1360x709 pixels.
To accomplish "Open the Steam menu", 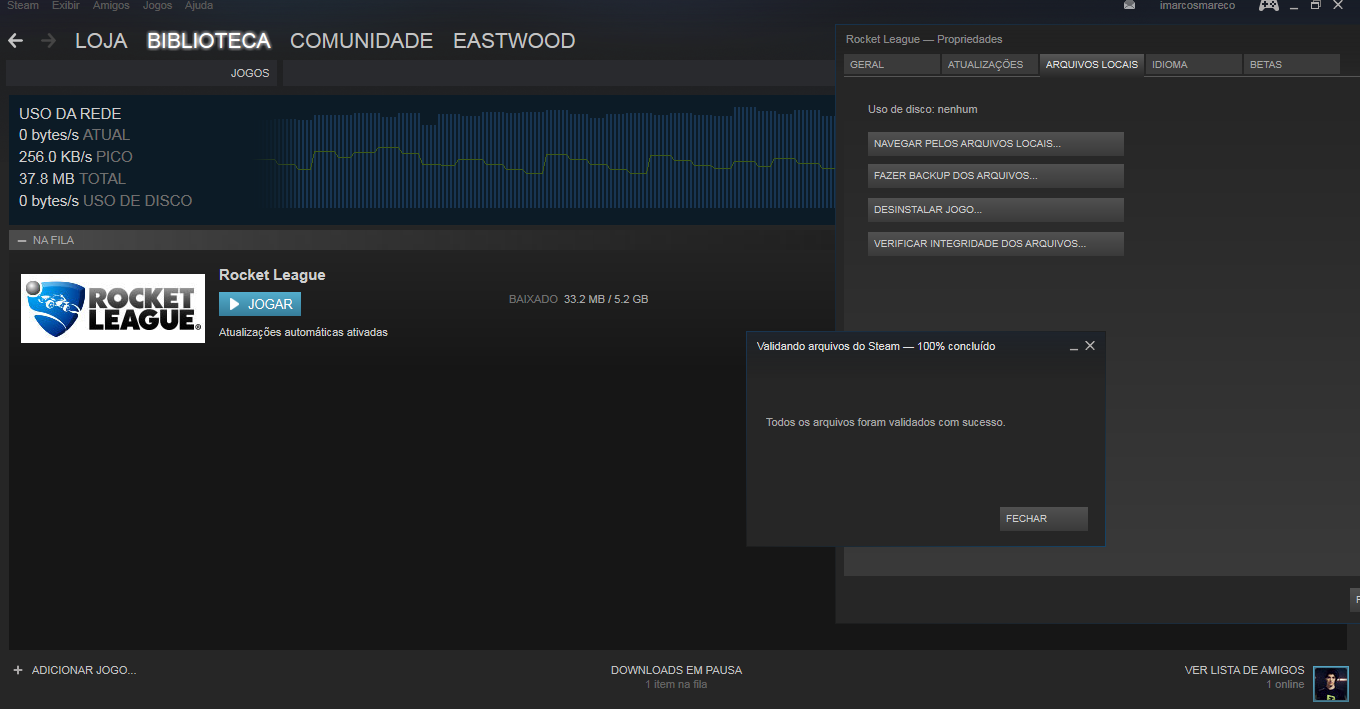I will (x=23, y=6).
